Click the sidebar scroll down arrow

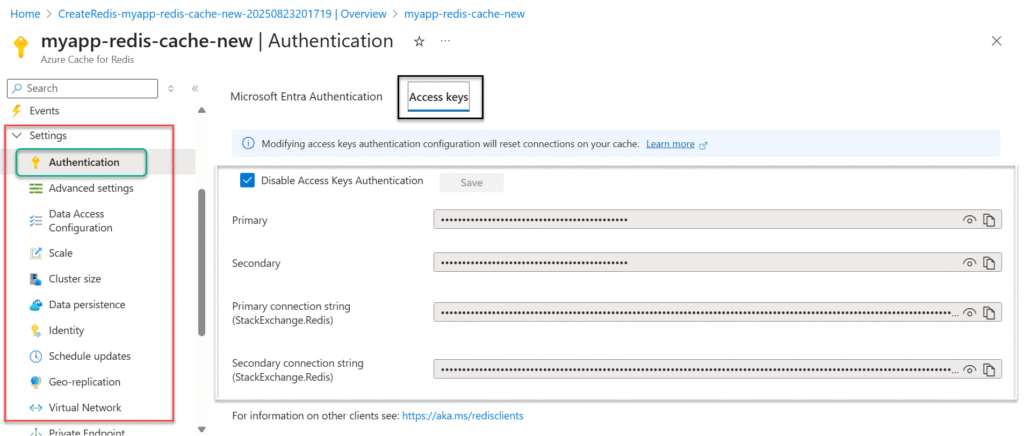pos(202,429)
